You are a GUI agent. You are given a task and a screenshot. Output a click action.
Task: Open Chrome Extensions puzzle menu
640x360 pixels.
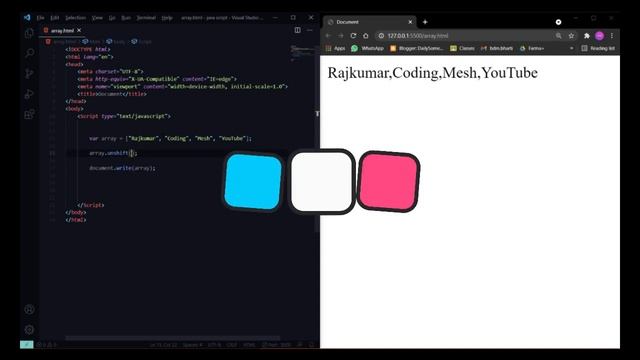(587, 36)
